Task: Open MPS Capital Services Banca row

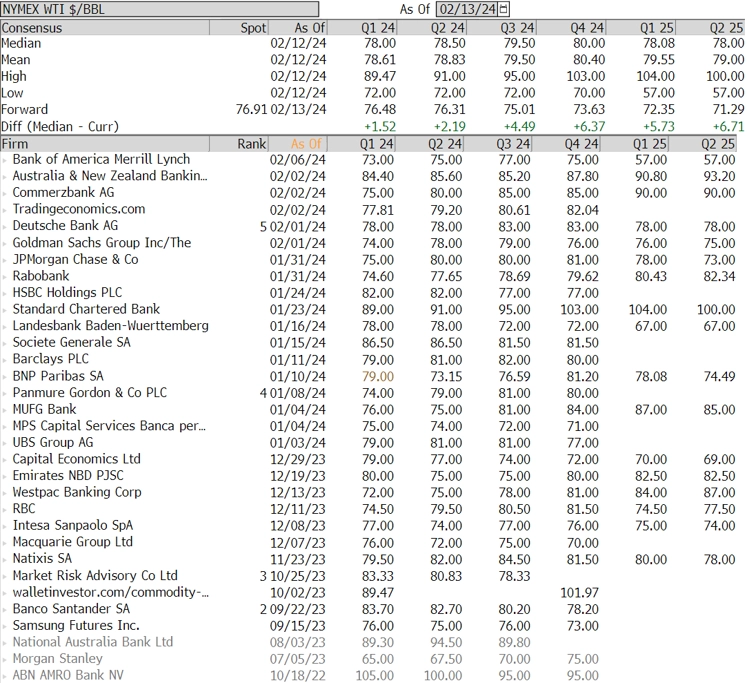Action: click(x=368, y=426)
